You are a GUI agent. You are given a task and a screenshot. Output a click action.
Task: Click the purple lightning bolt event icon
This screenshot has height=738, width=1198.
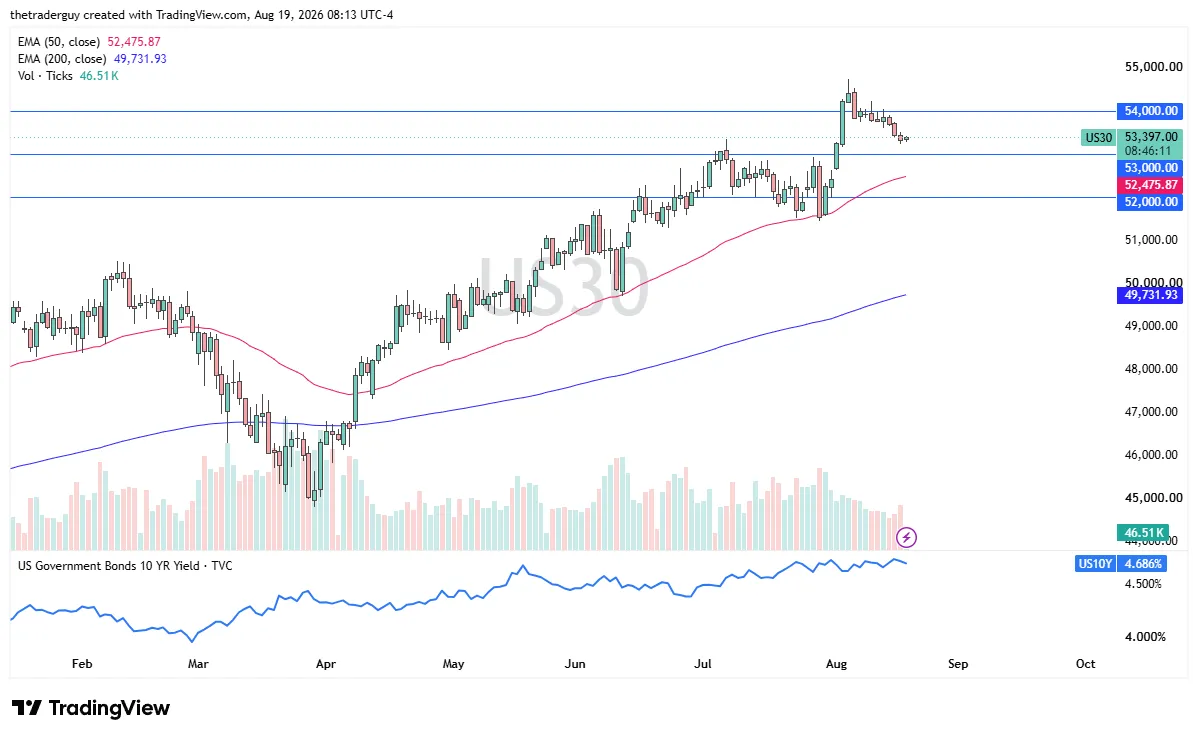pos(906,538)
